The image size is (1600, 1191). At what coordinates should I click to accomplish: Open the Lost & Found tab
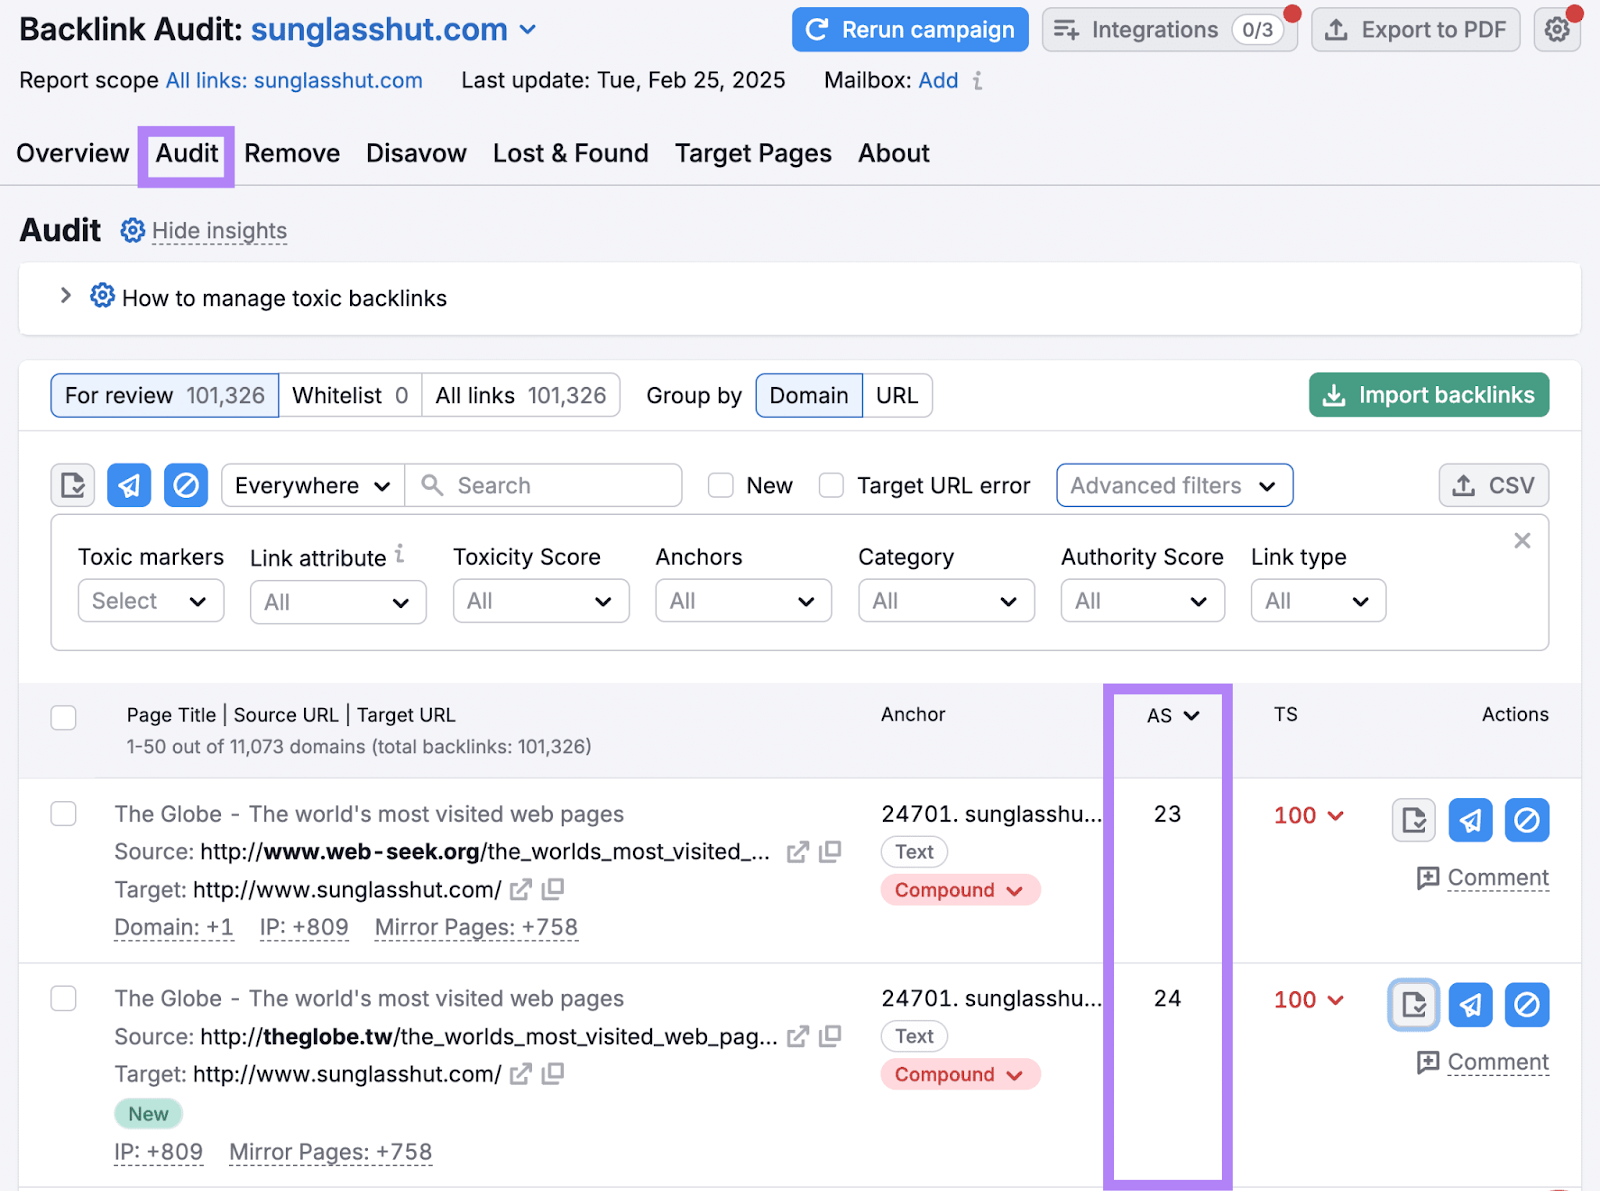(x=570, y=153)
